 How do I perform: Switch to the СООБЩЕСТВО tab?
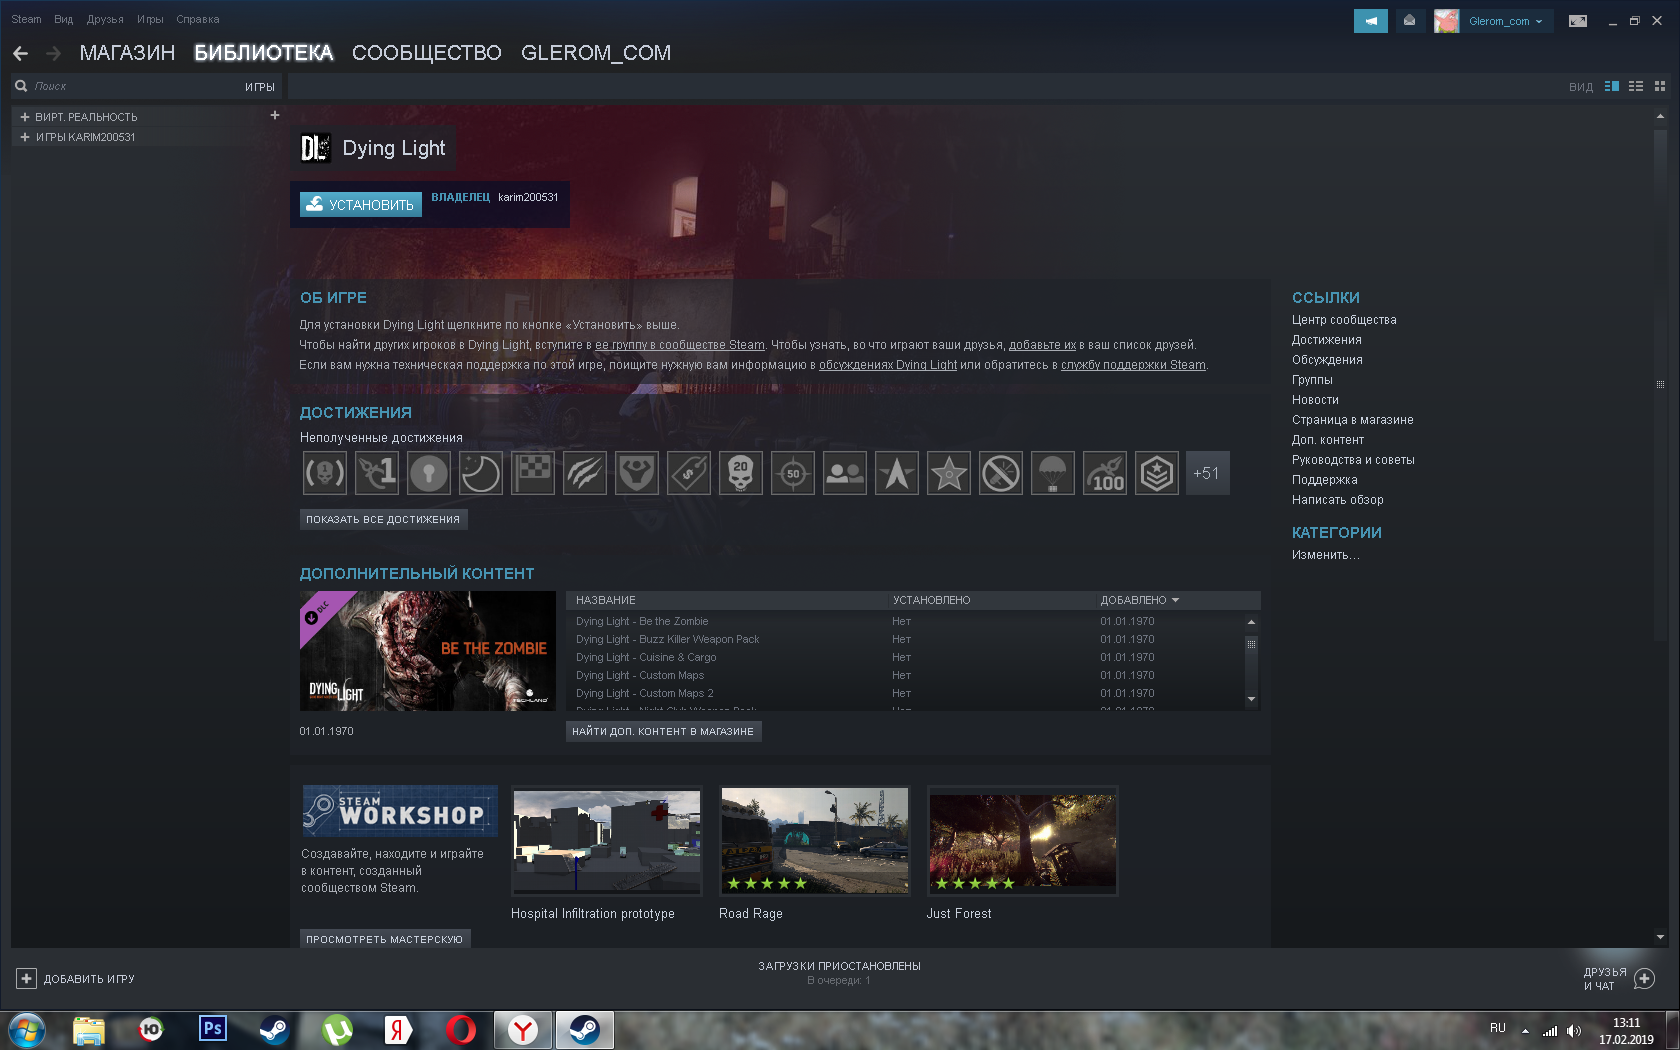tap(427, 53)
